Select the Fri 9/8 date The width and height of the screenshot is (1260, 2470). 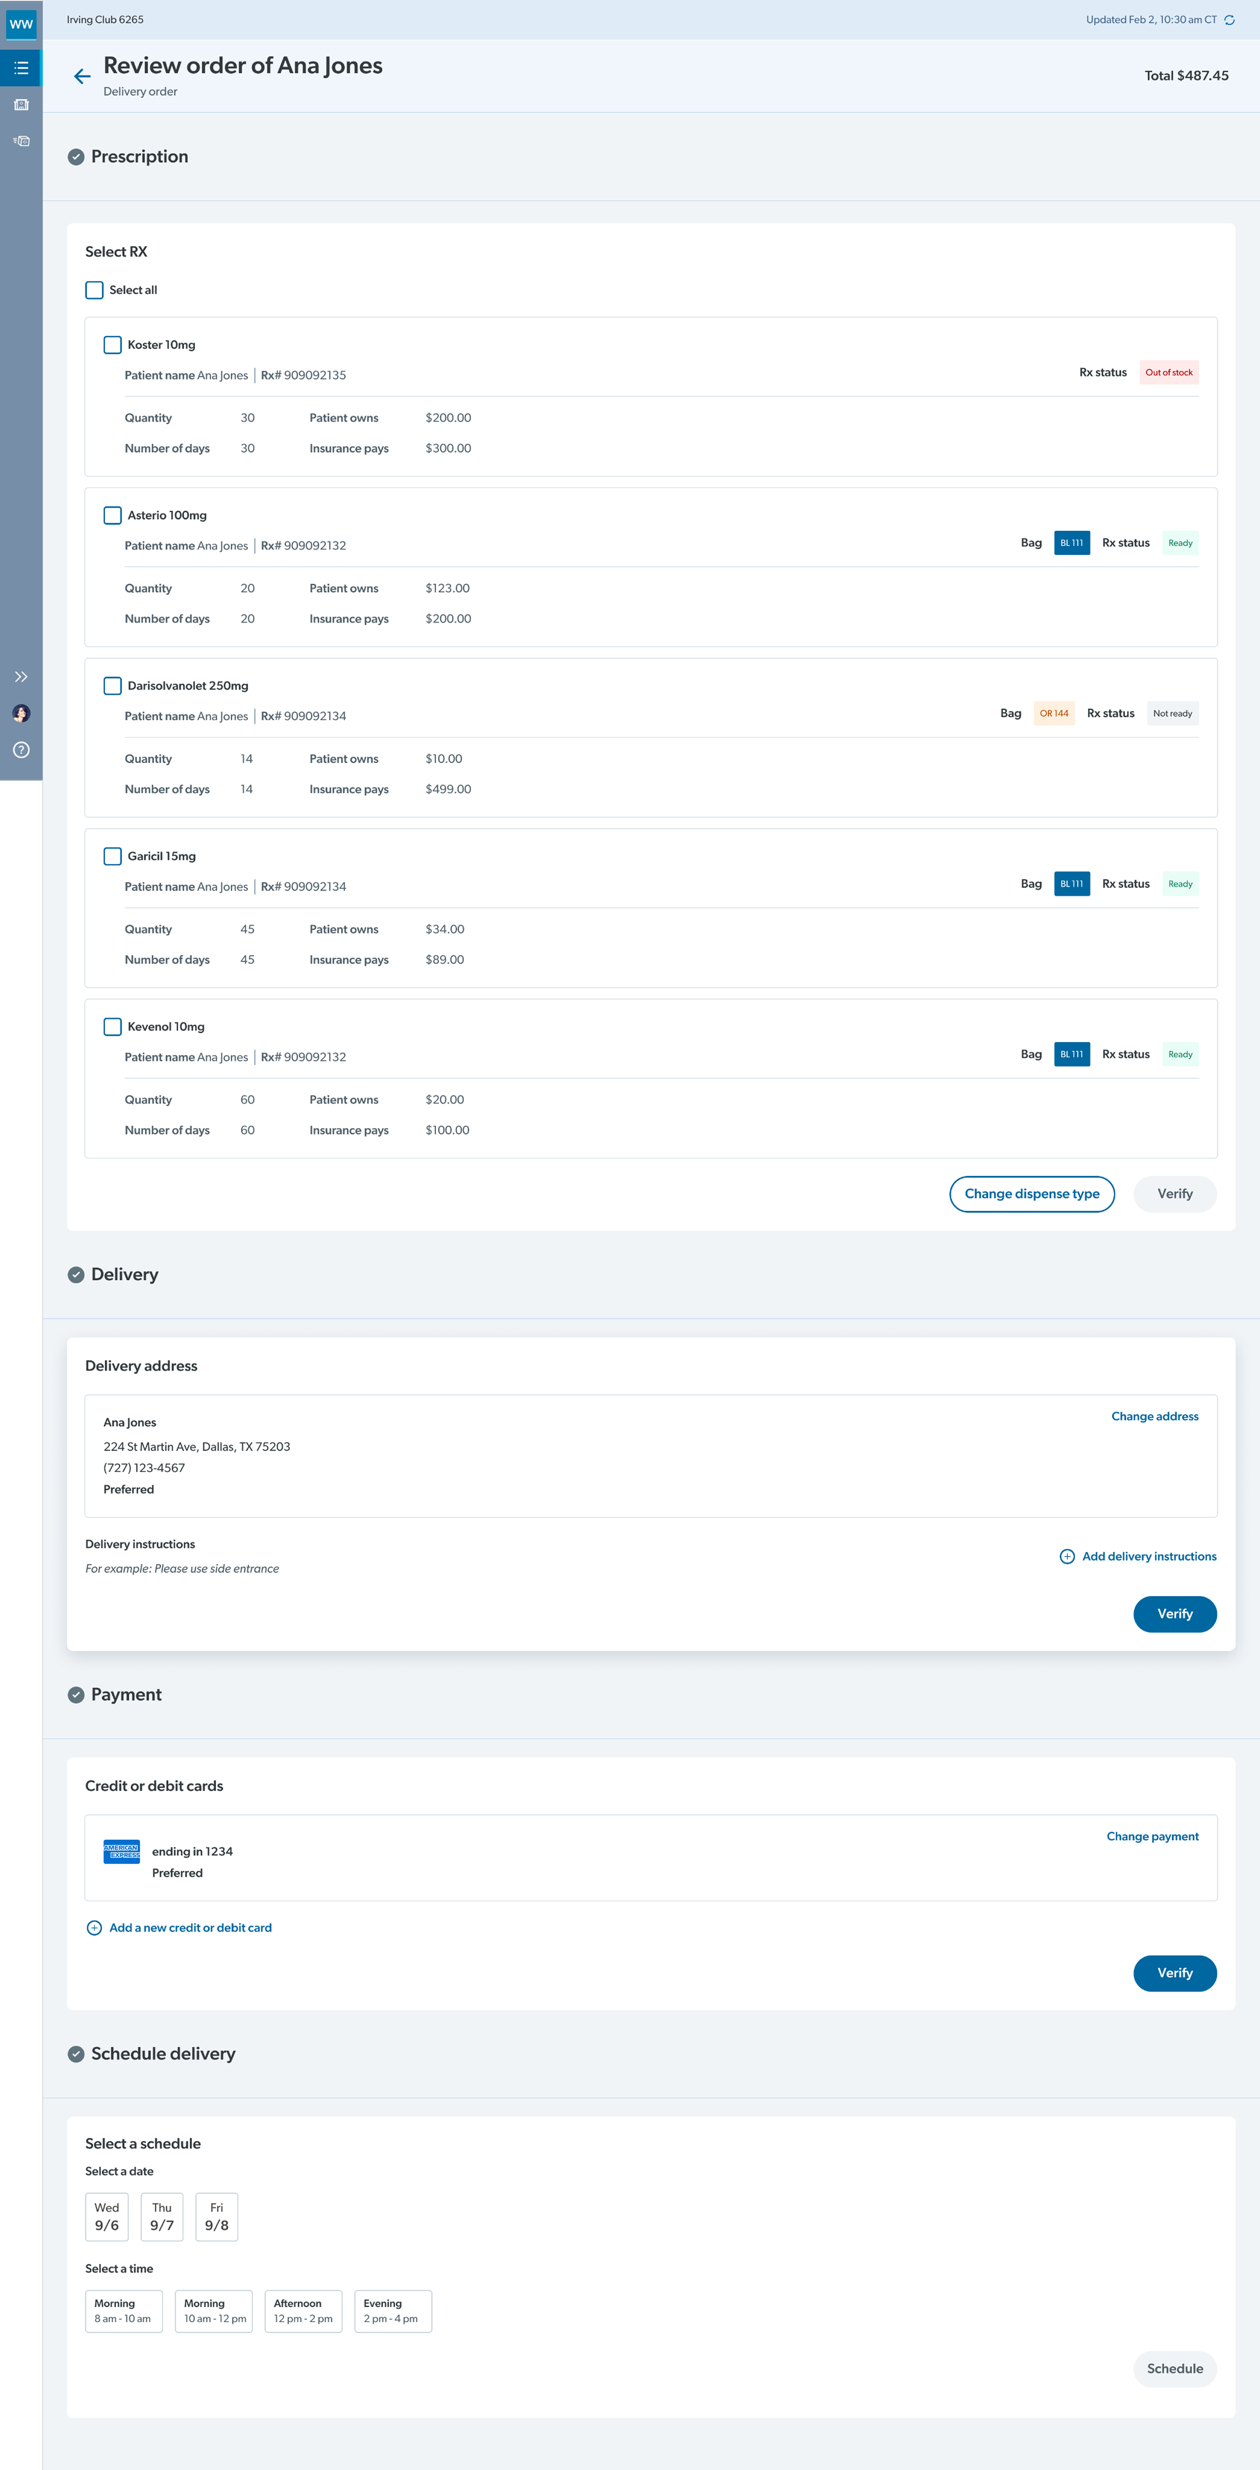click(x=217, y=2217)
